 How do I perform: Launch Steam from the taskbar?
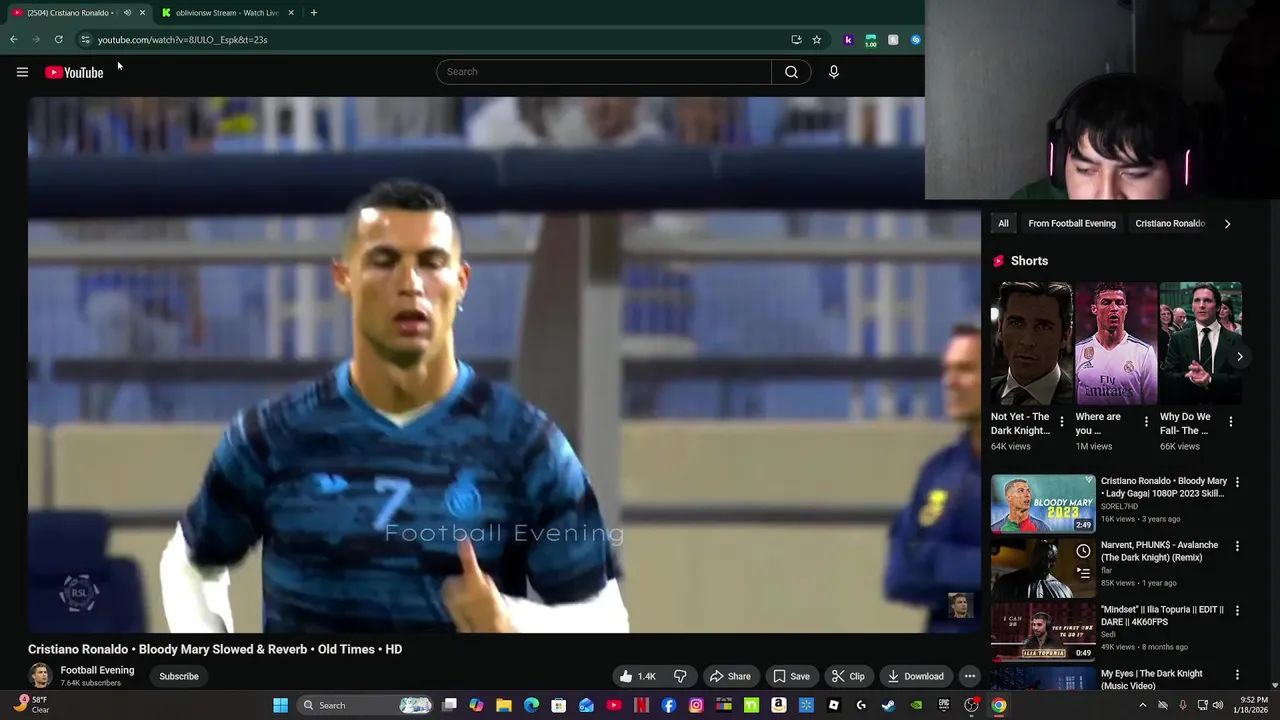pyautogui.click(x=888, y=706)
